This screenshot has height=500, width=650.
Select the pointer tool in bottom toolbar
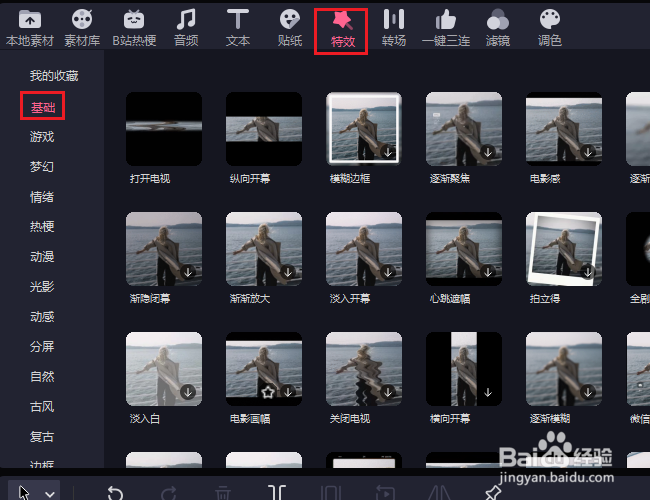(24, 493)
